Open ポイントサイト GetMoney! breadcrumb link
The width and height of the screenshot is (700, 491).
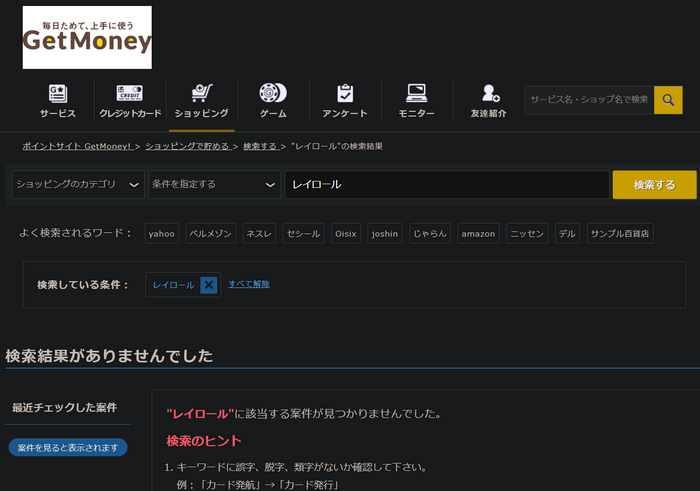point(78,146)
